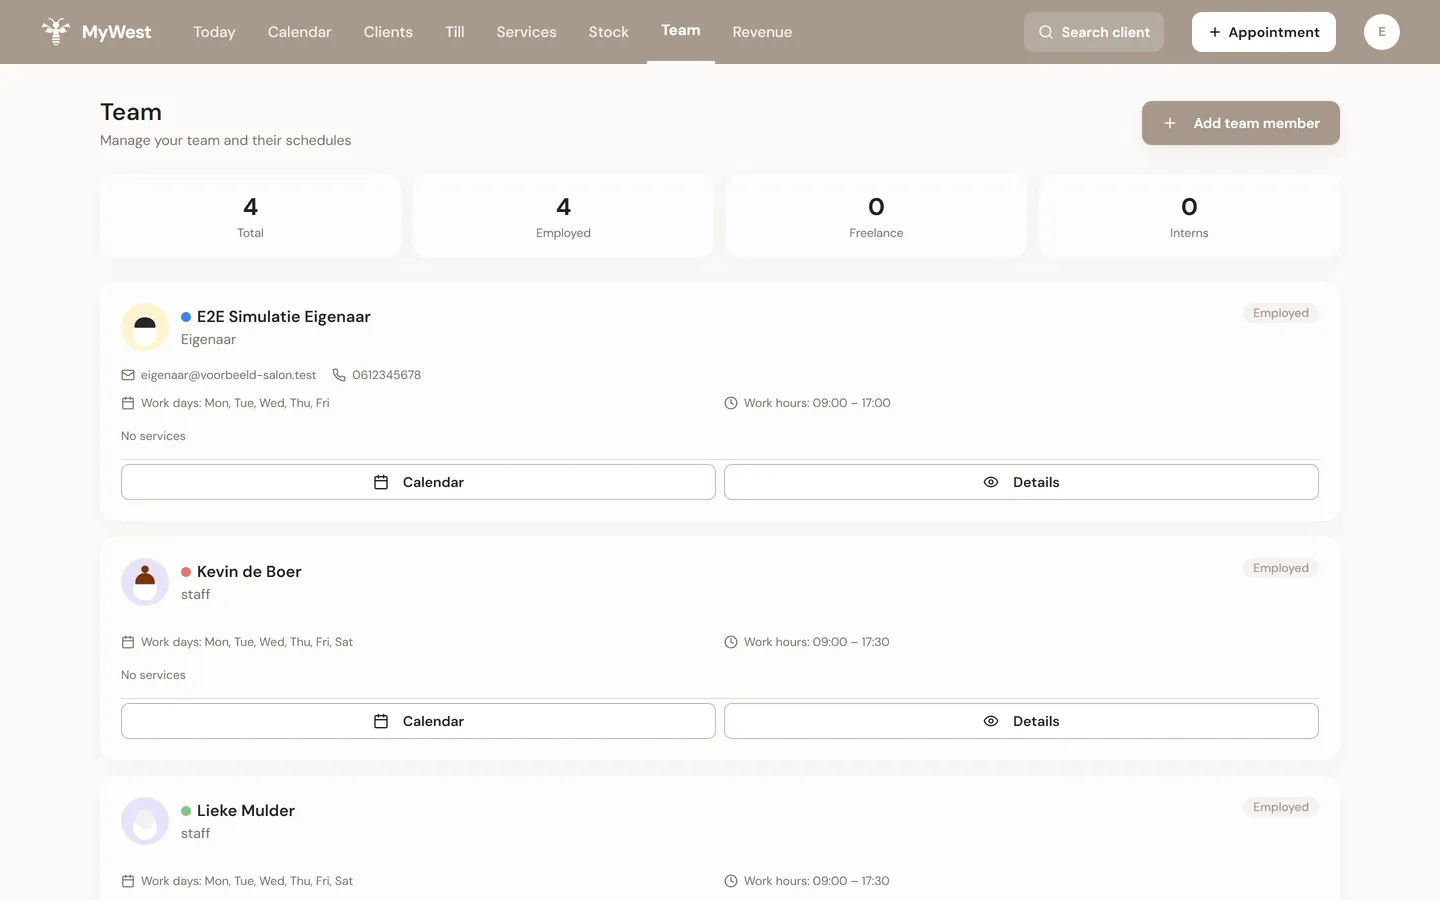Click the Search client field
1440x900 pixels.
pos(1094,32)
